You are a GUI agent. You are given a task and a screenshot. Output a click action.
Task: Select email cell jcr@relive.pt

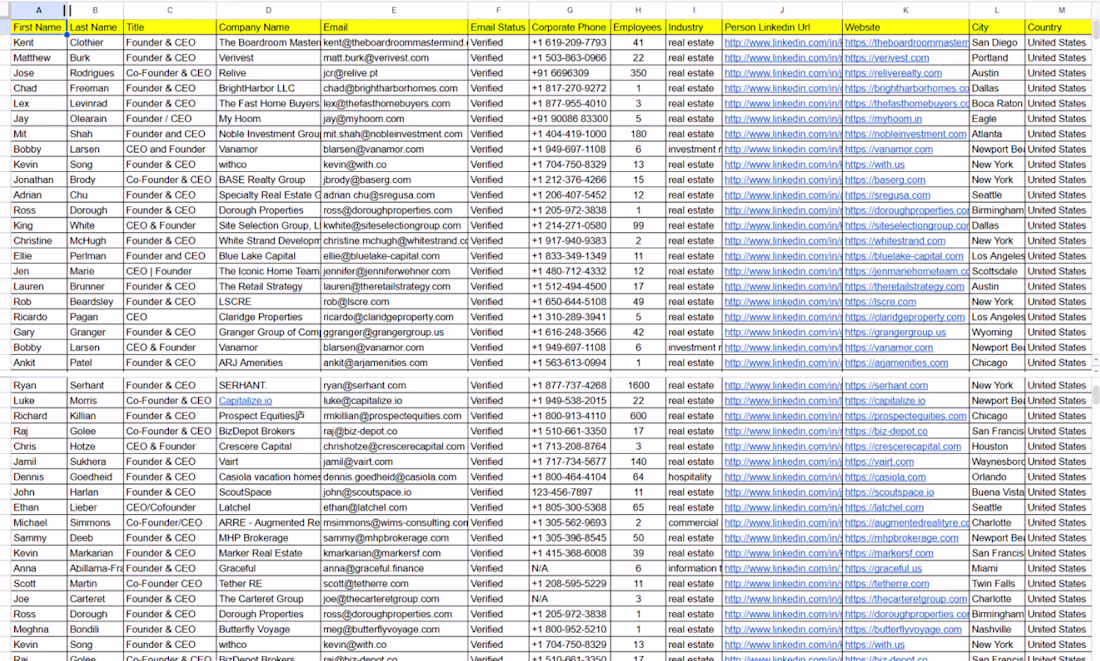pos(394,73)
